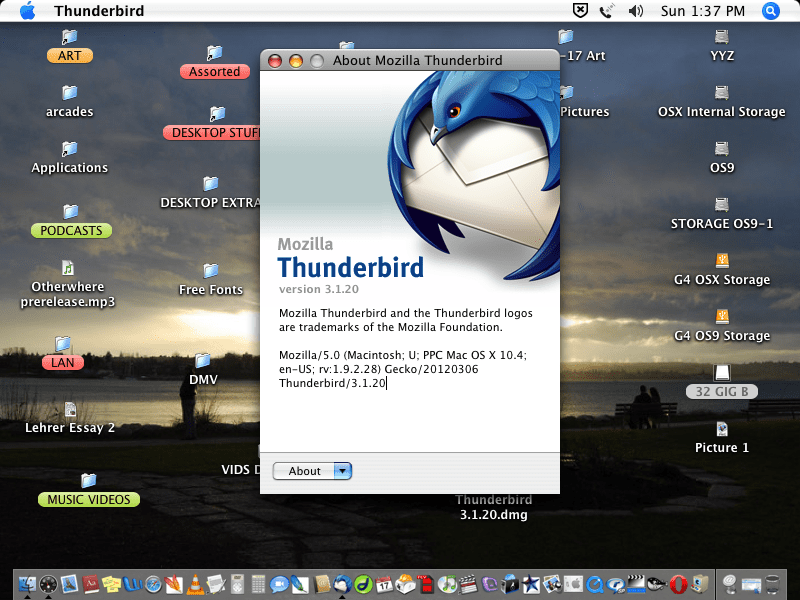Launch Dreamweaver from the Dock

point(363,585)
